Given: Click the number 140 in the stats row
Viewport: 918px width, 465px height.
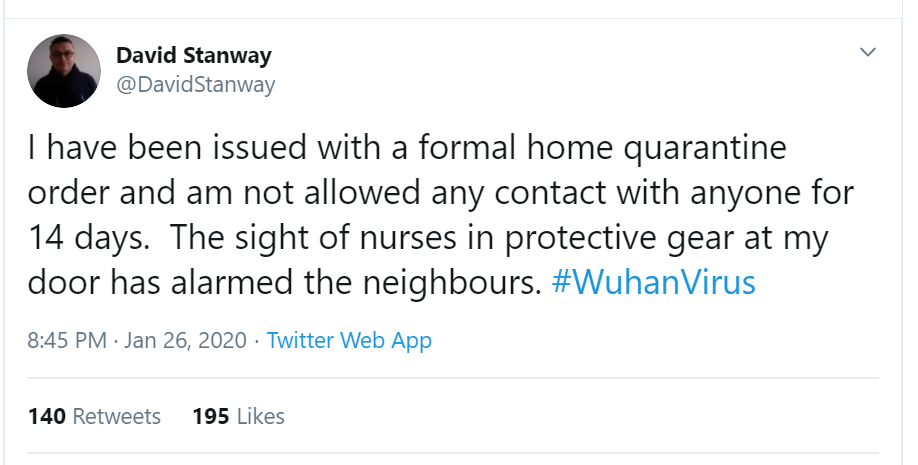Looking at the screenshot, I should click(47, 416).
